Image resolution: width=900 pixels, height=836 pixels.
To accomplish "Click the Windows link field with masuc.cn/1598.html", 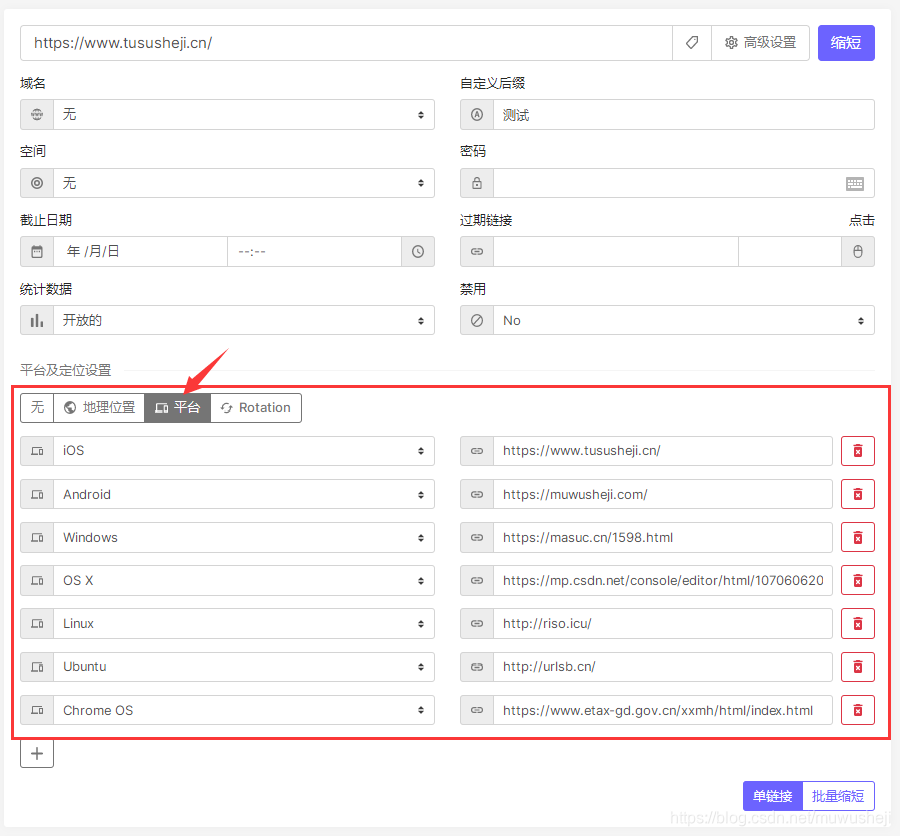I will 663,537.
